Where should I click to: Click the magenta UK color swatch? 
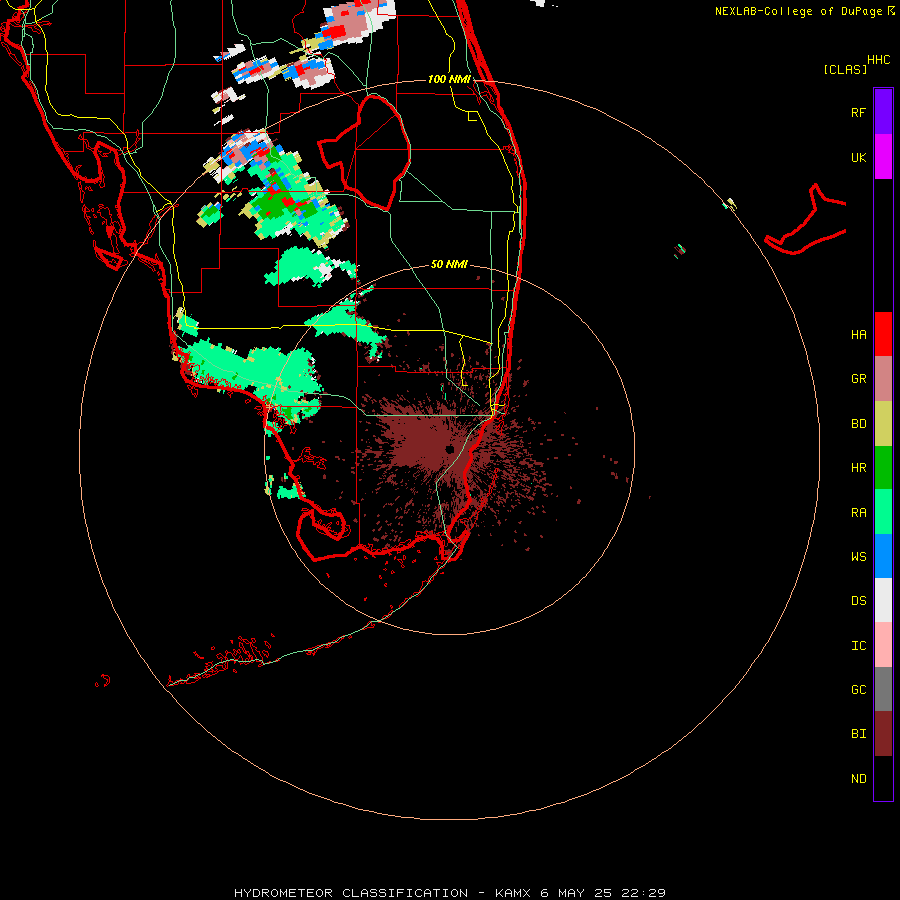click(883, 157)
